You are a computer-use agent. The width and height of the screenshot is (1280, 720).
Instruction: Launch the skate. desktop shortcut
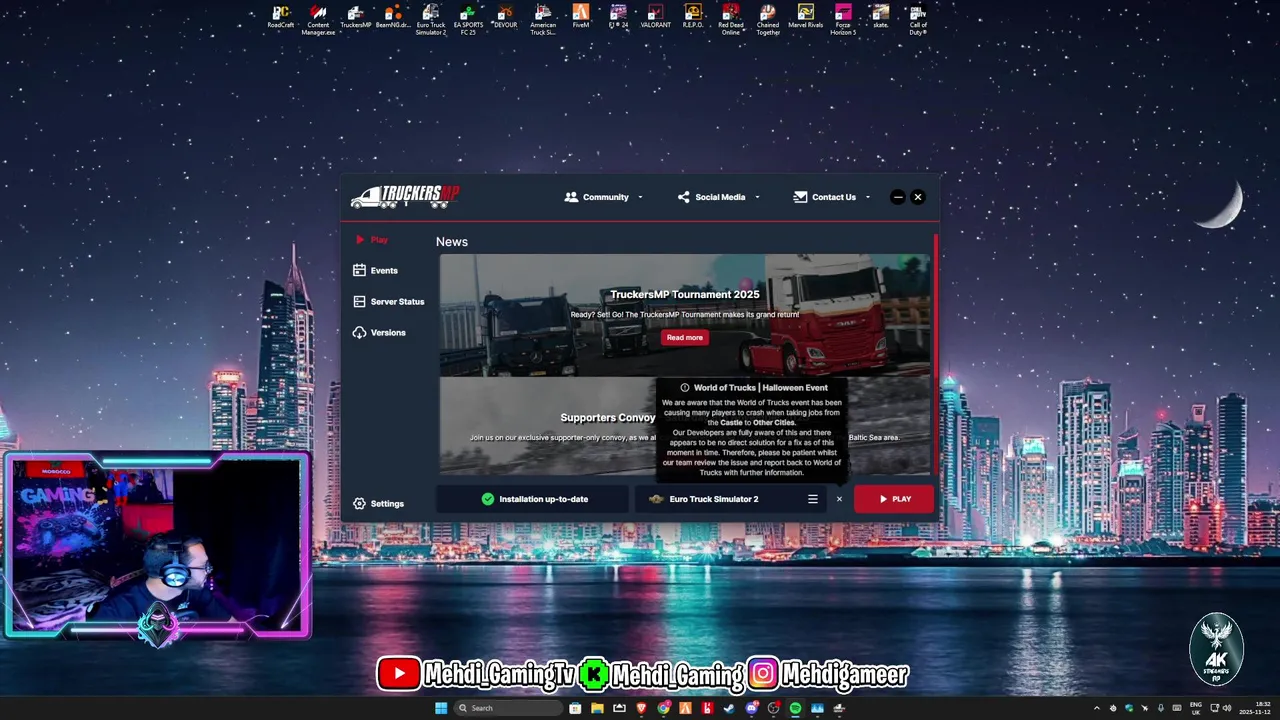[880, 18]
